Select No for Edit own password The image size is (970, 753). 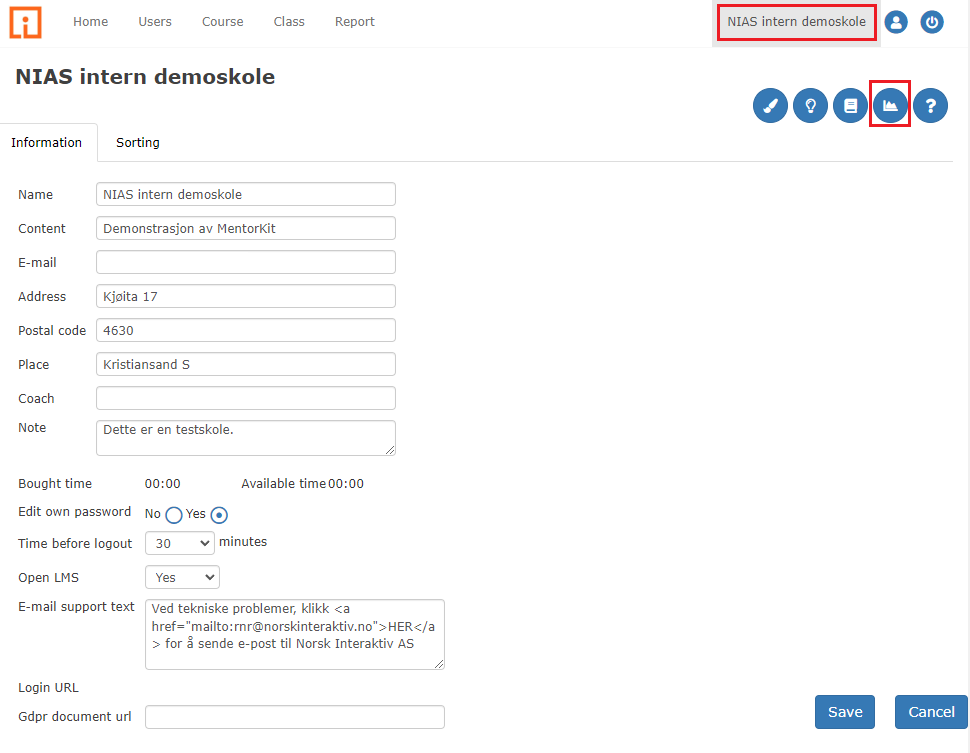tap(174, 515)
